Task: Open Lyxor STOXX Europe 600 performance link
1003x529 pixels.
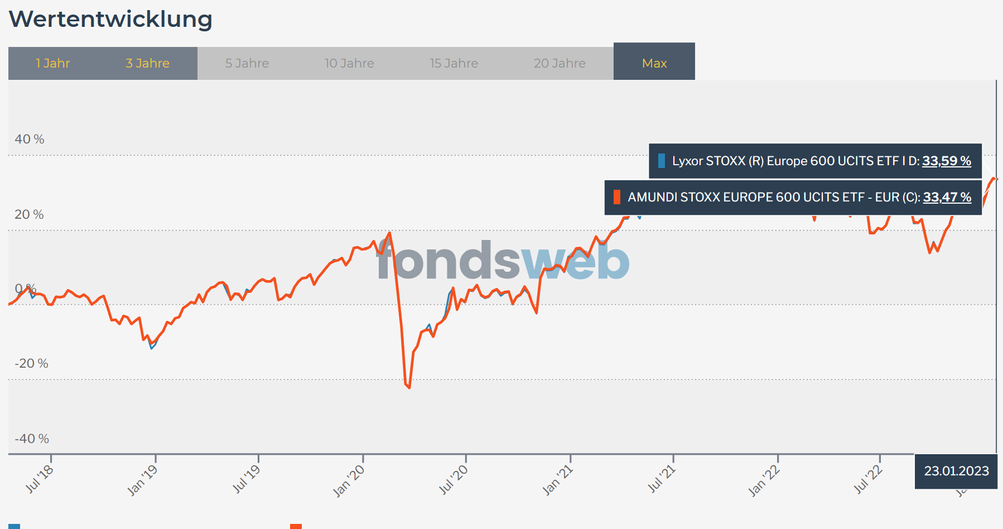Action: click(946, 160)
